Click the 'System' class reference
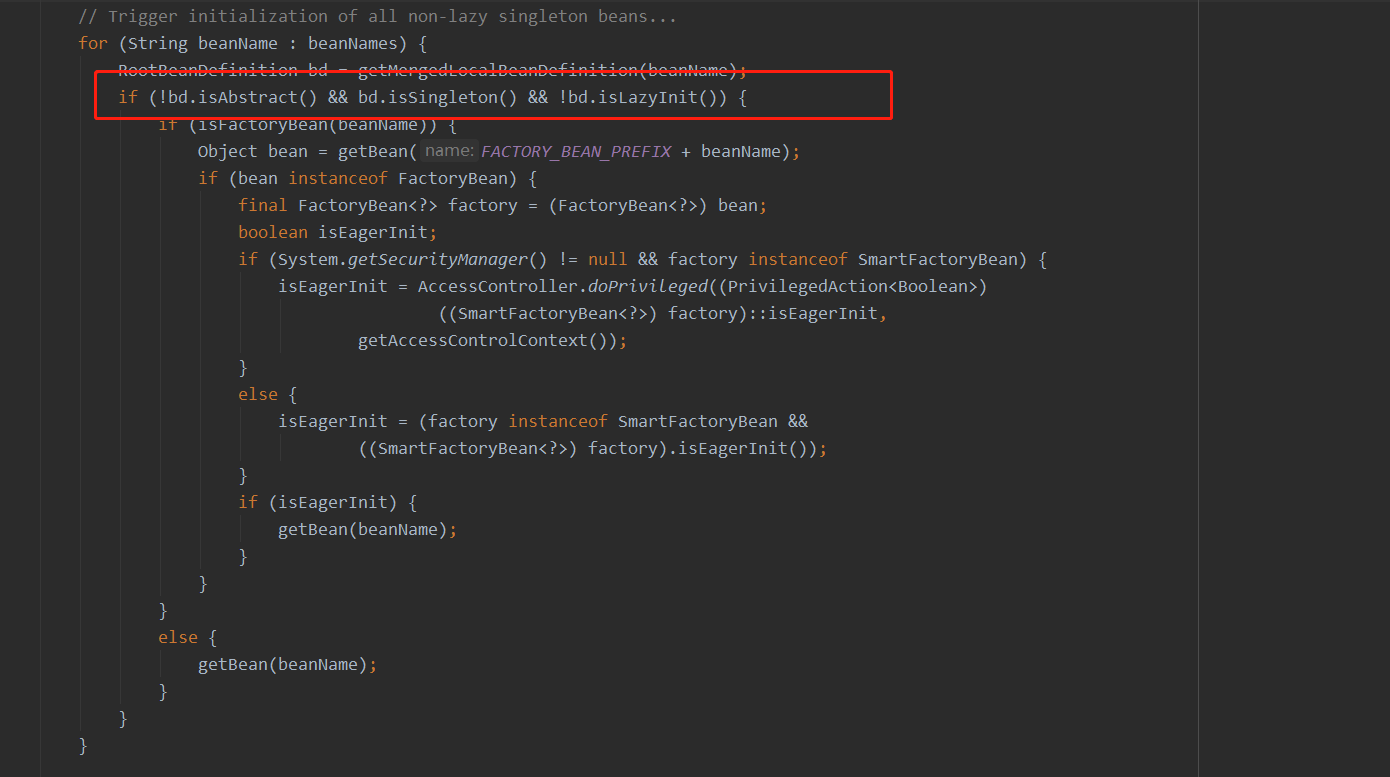1390x777 pixels. (308, 259)
